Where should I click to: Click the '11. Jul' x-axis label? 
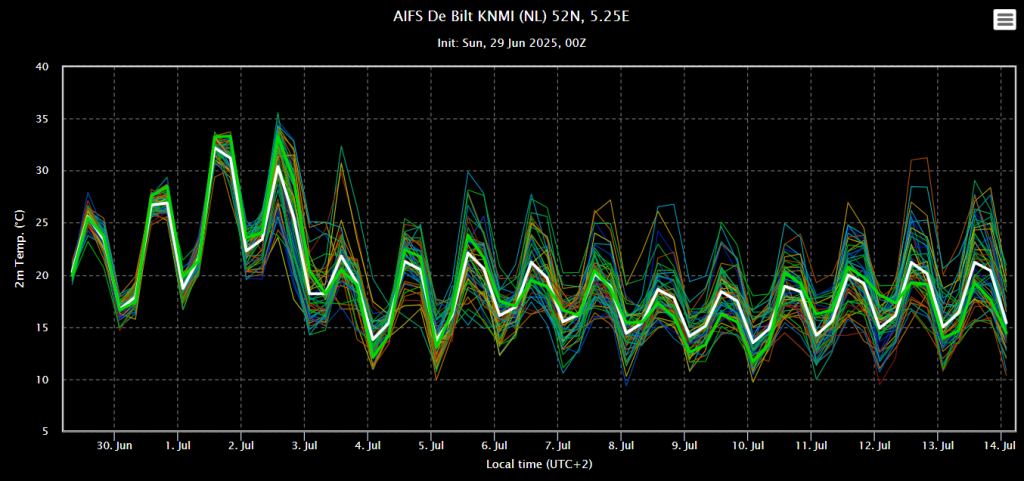click(x=811, y=446)
